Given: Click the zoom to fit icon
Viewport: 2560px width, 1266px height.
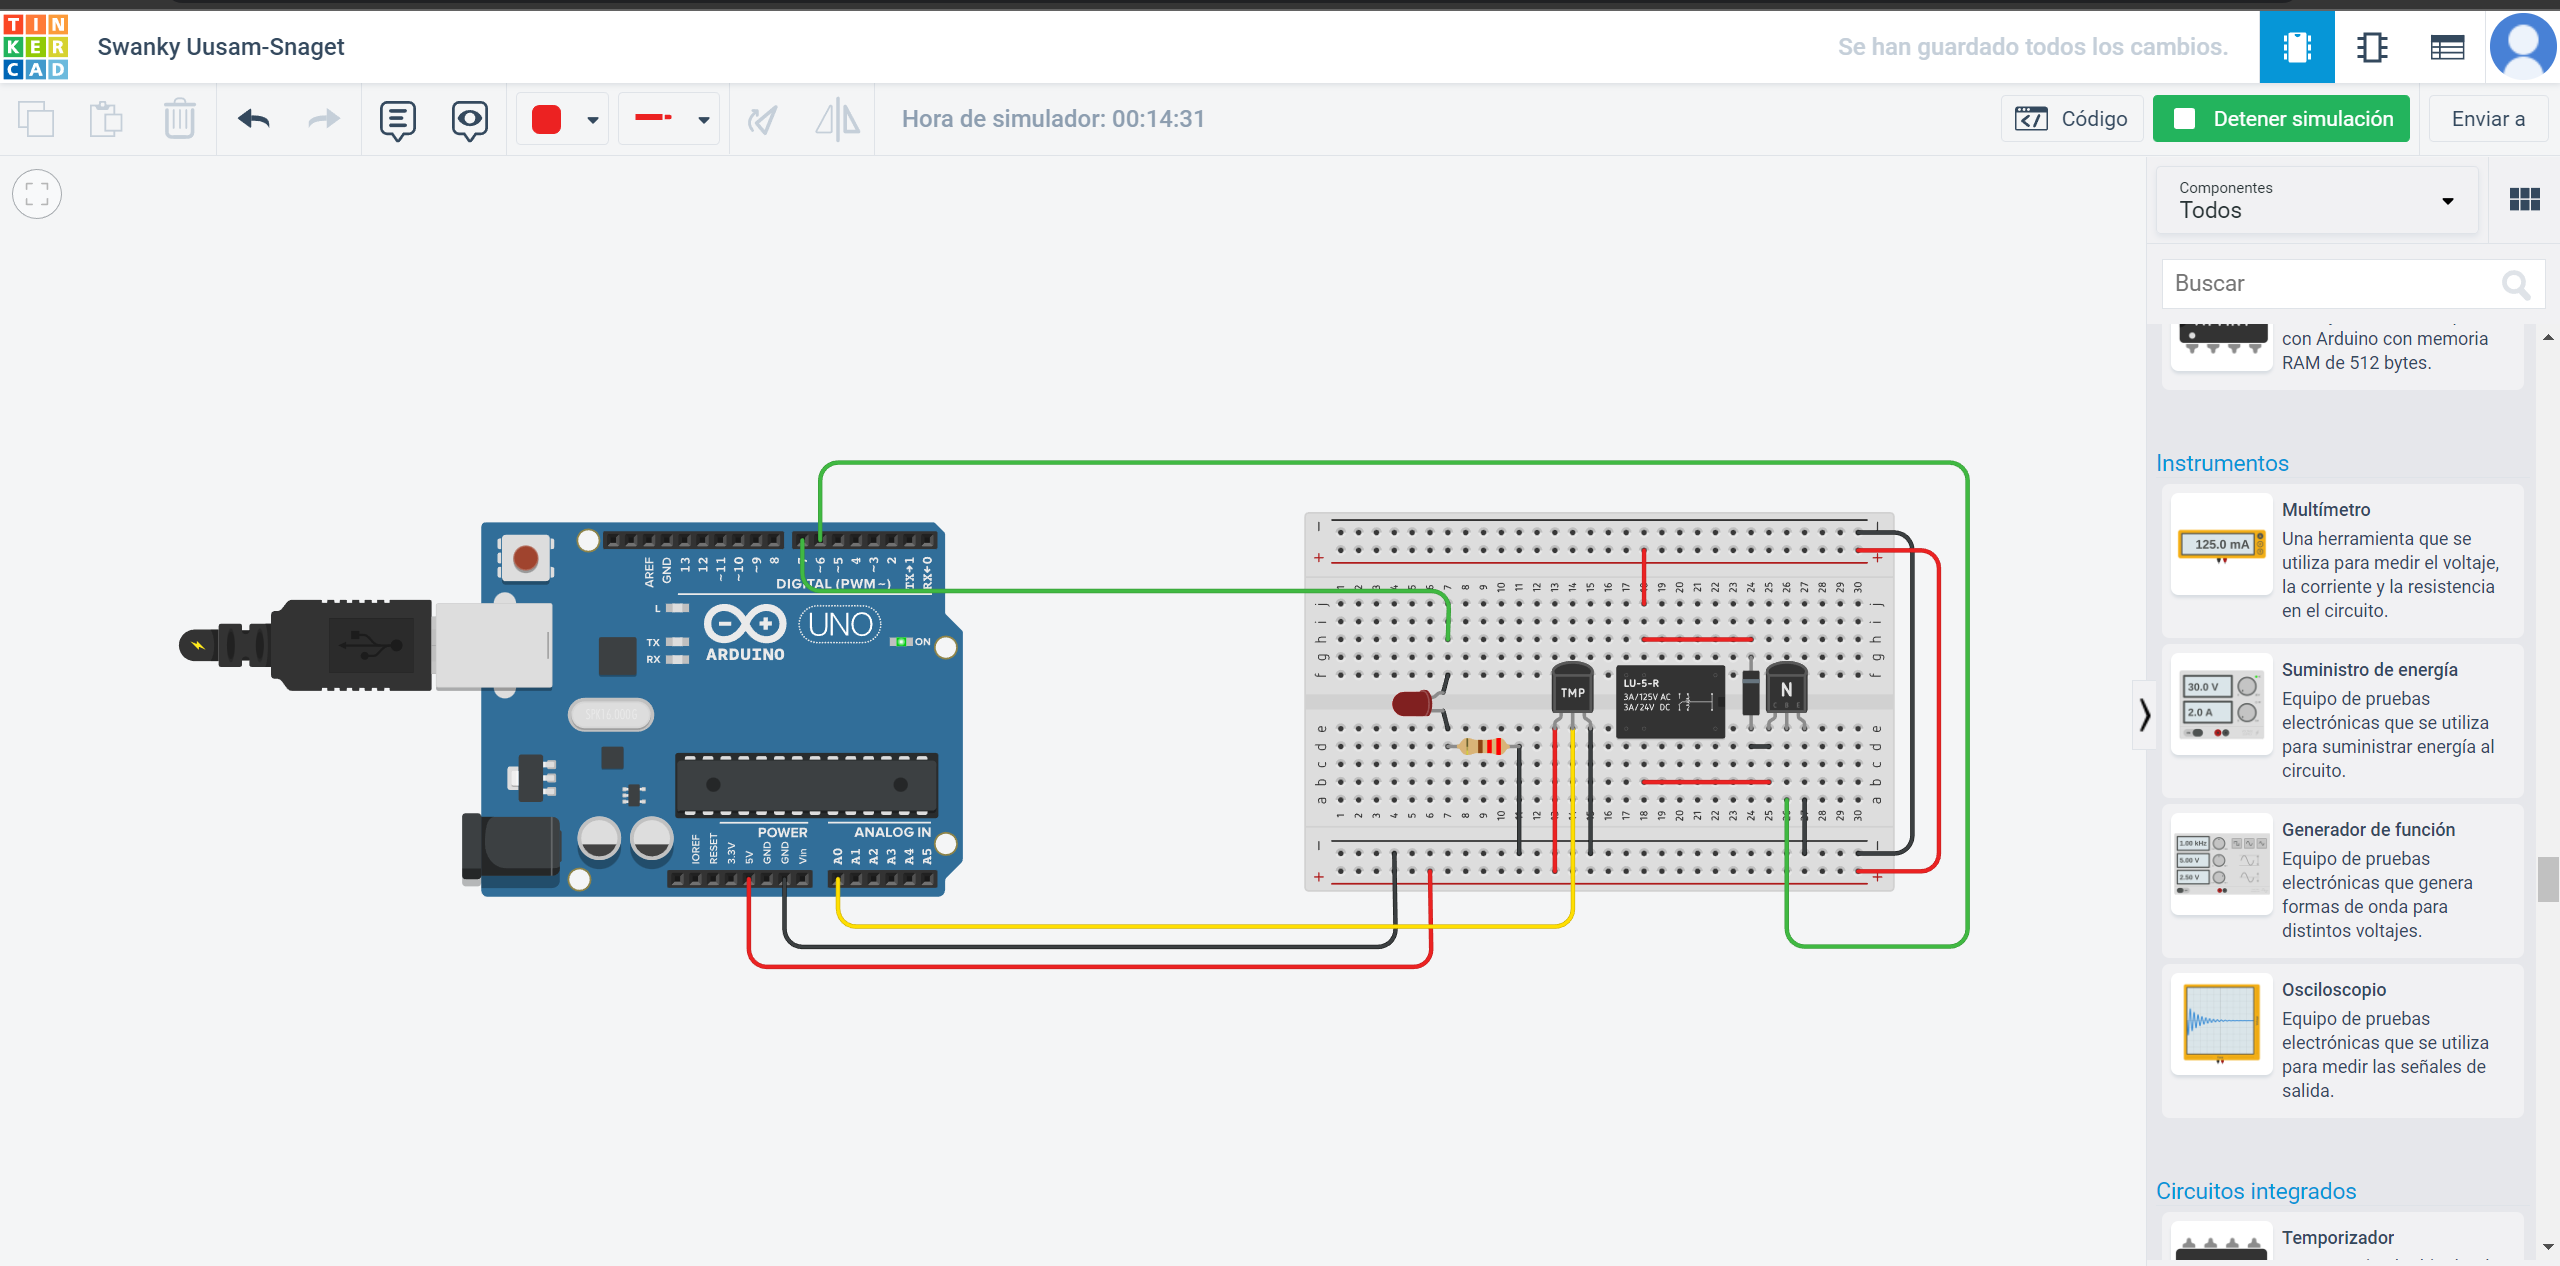Looking at the screenshot, I should [x=37, y=194].
